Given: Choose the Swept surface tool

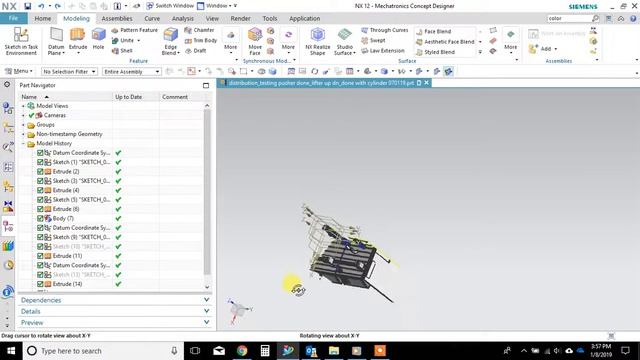Looking at the screenshot, I should tap(373, 40).
